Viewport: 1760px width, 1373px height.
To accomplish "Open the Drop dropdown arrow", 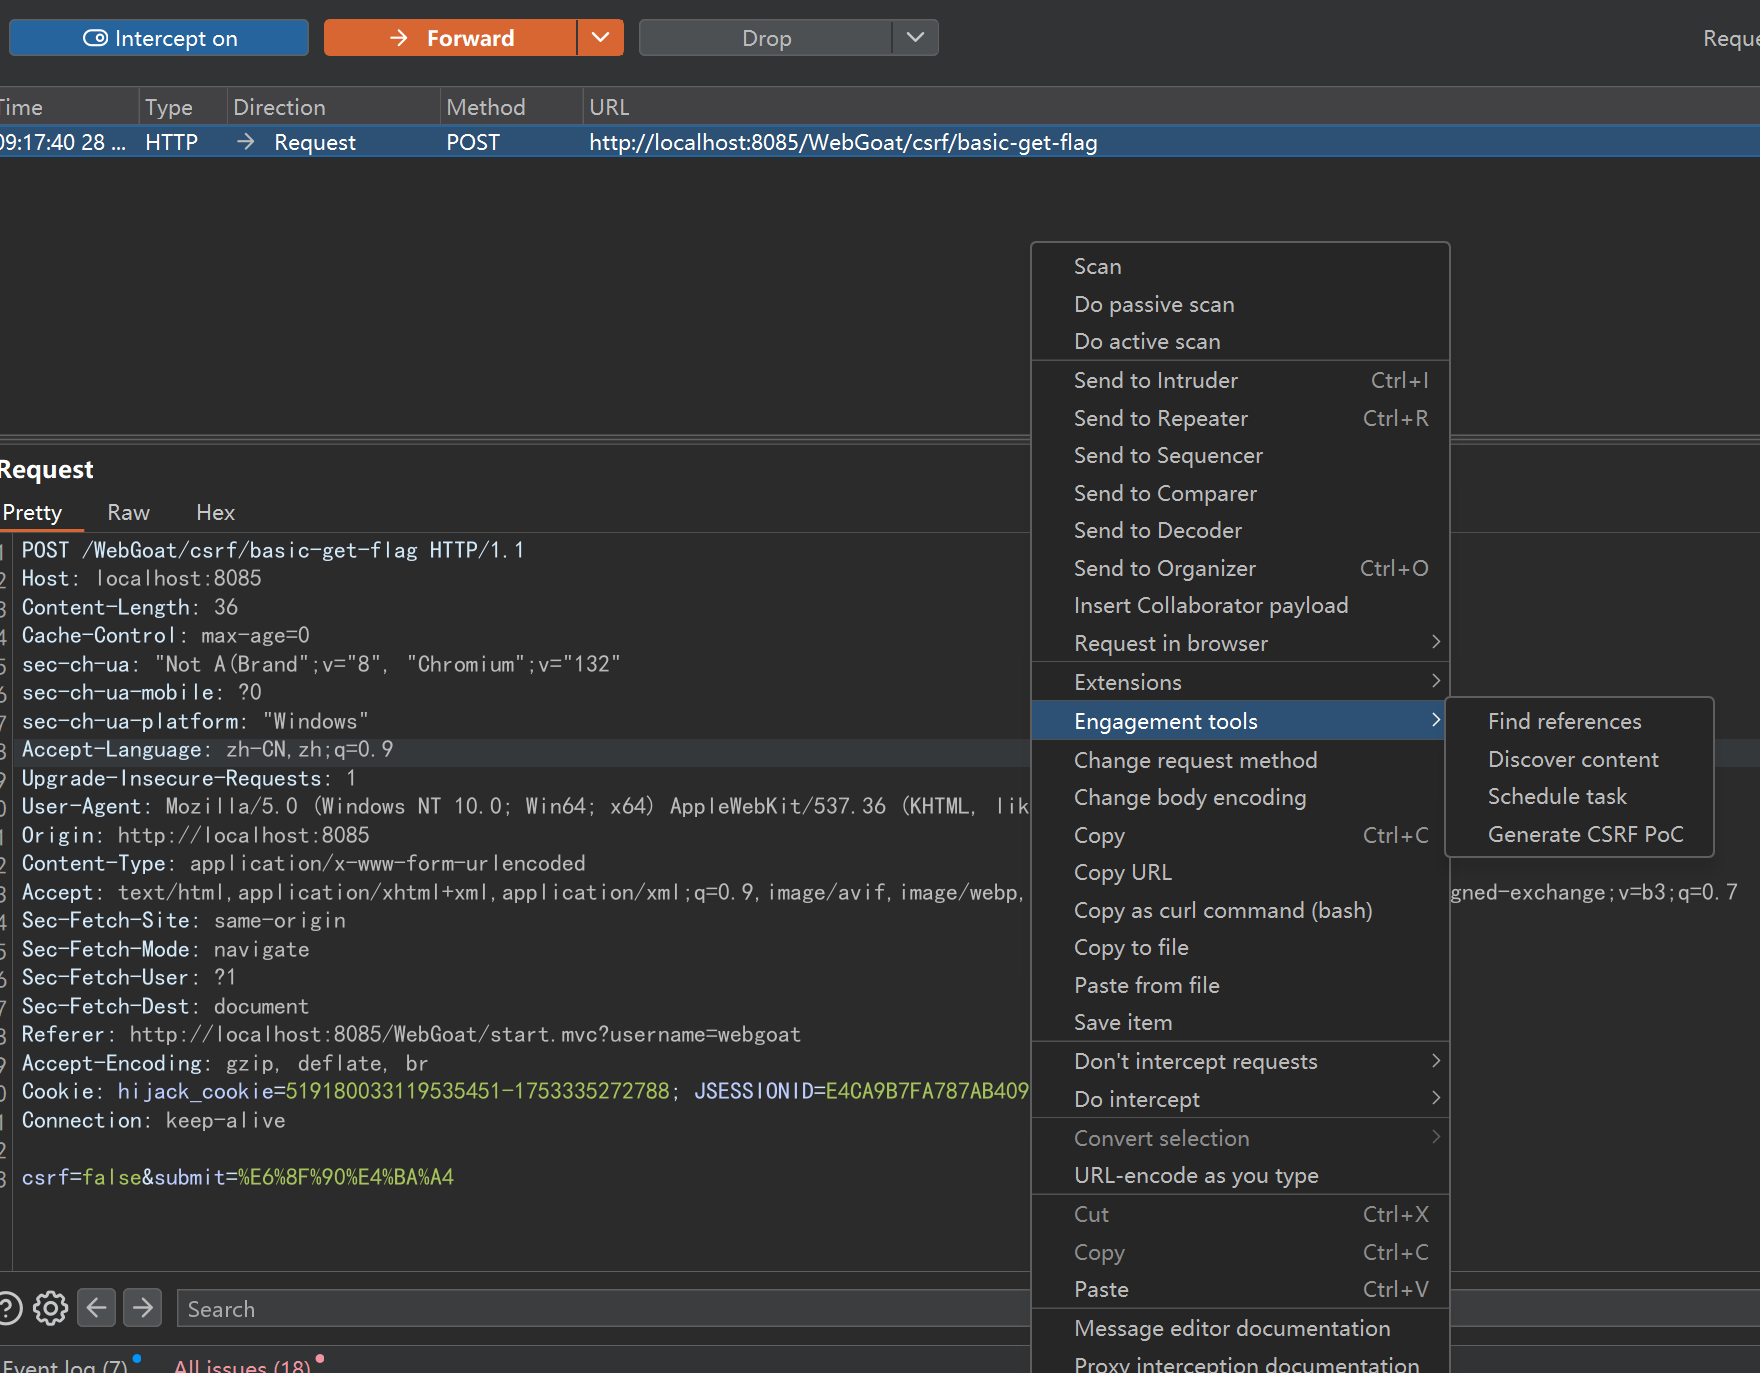I will (915, 38).
